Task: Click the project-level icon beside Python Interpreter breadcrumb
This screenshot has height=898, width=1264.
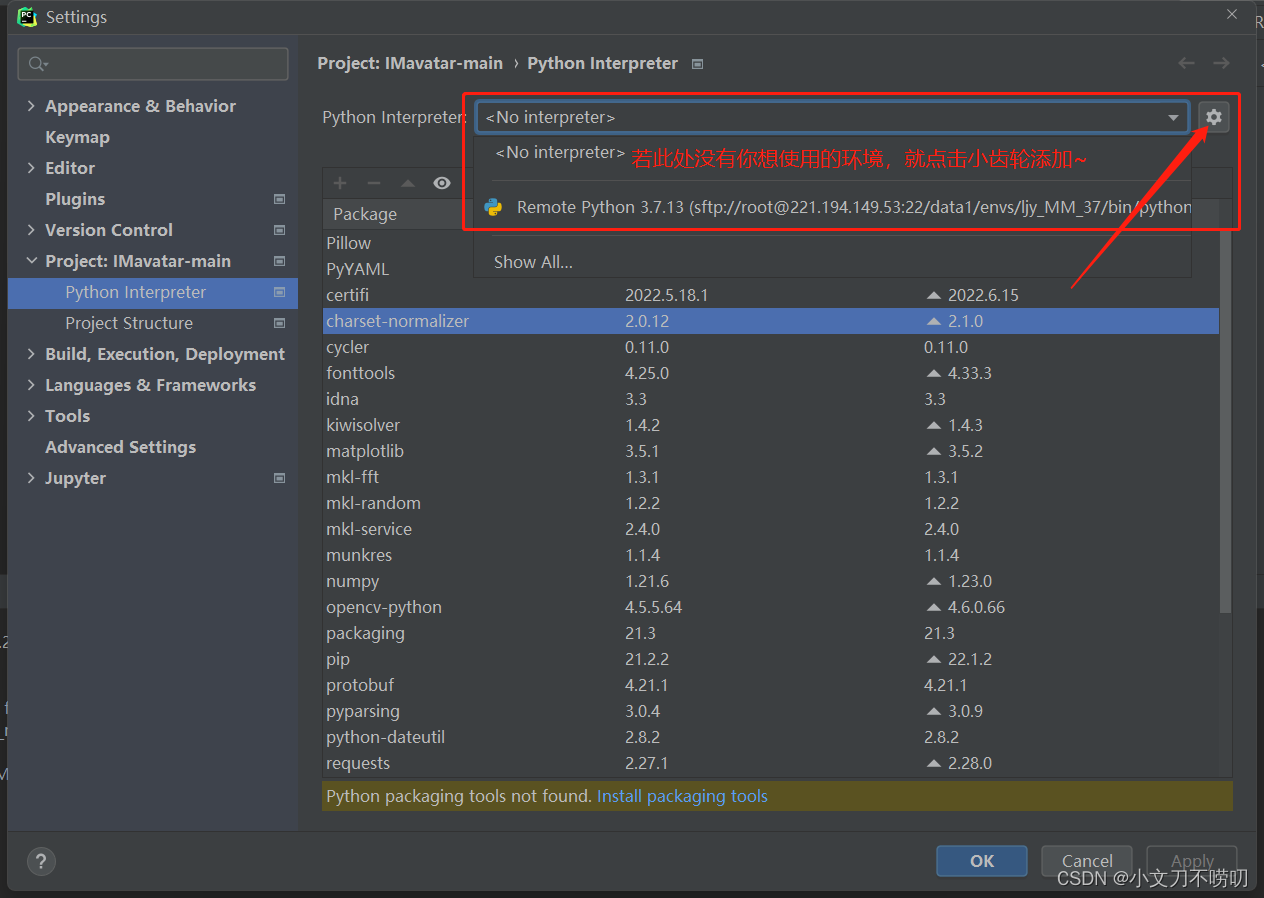Action: click(x=698, y=64)
